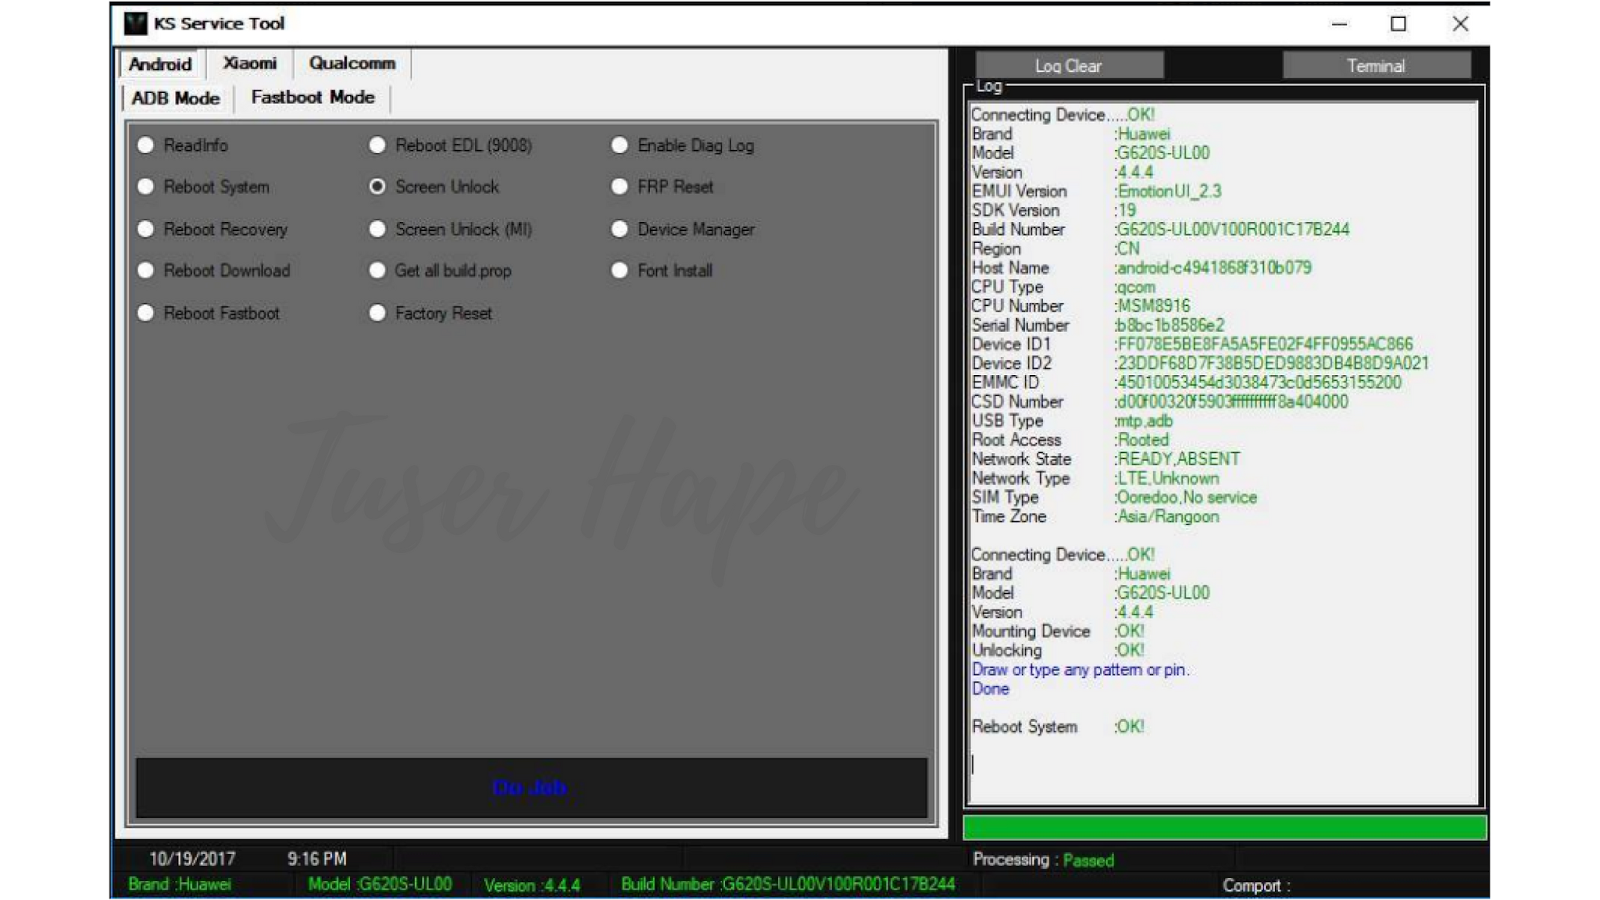Image resolution: width=1600 pixels, height=900 pixels.
Task: Select Reboot Download mode option
Action: [146, 270]
